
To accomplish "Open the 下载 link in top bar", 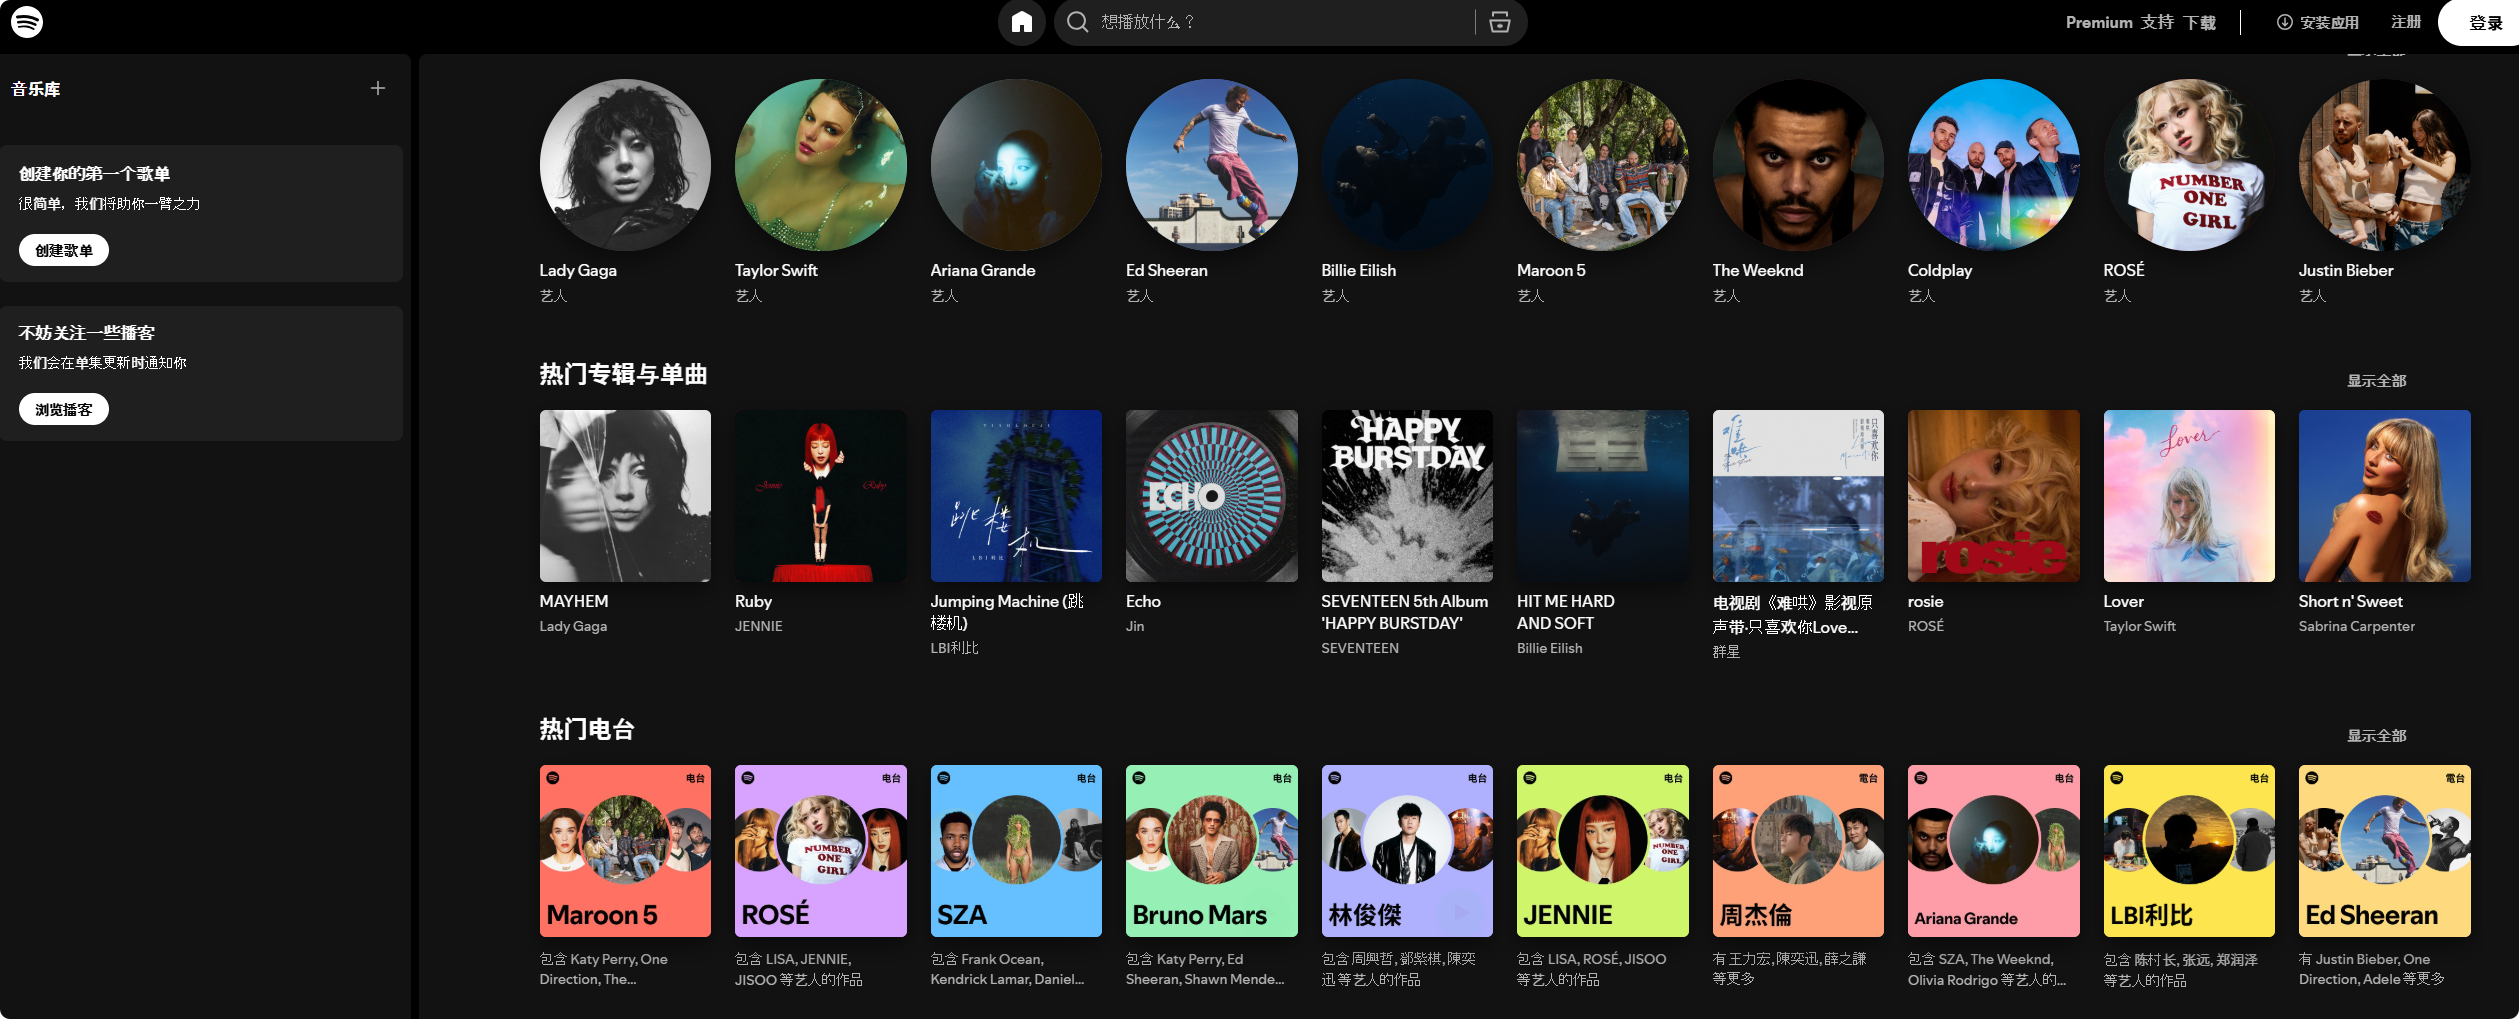I will 2200,22.
